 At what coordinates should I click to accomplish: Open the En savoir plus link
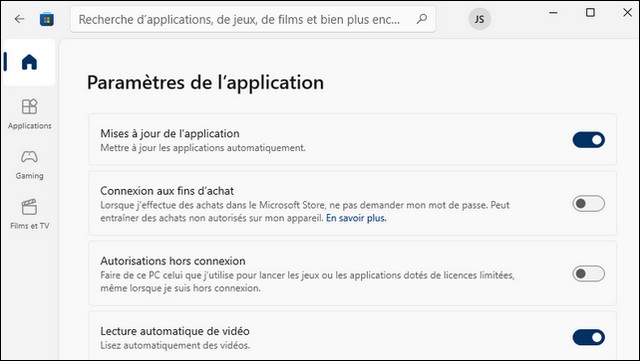point(356,218)
